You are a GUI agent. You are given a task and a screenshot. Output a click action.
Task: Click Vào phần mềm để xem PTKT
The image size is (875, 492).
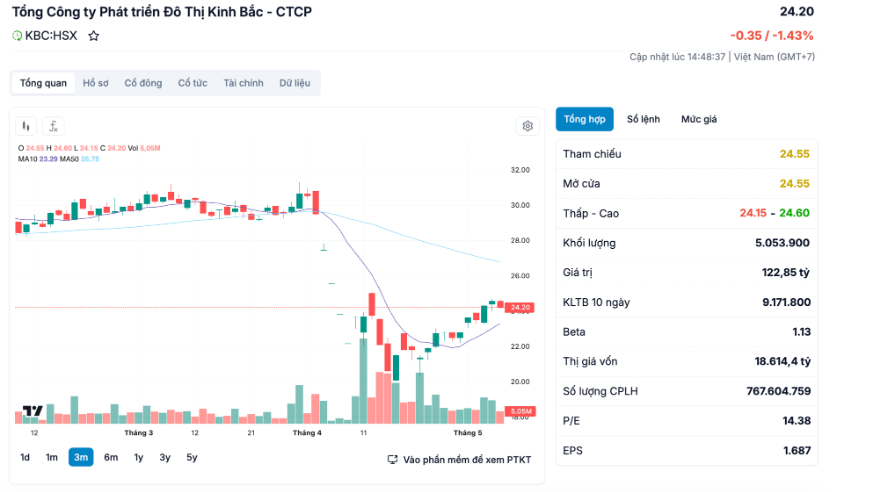[467, 460]
